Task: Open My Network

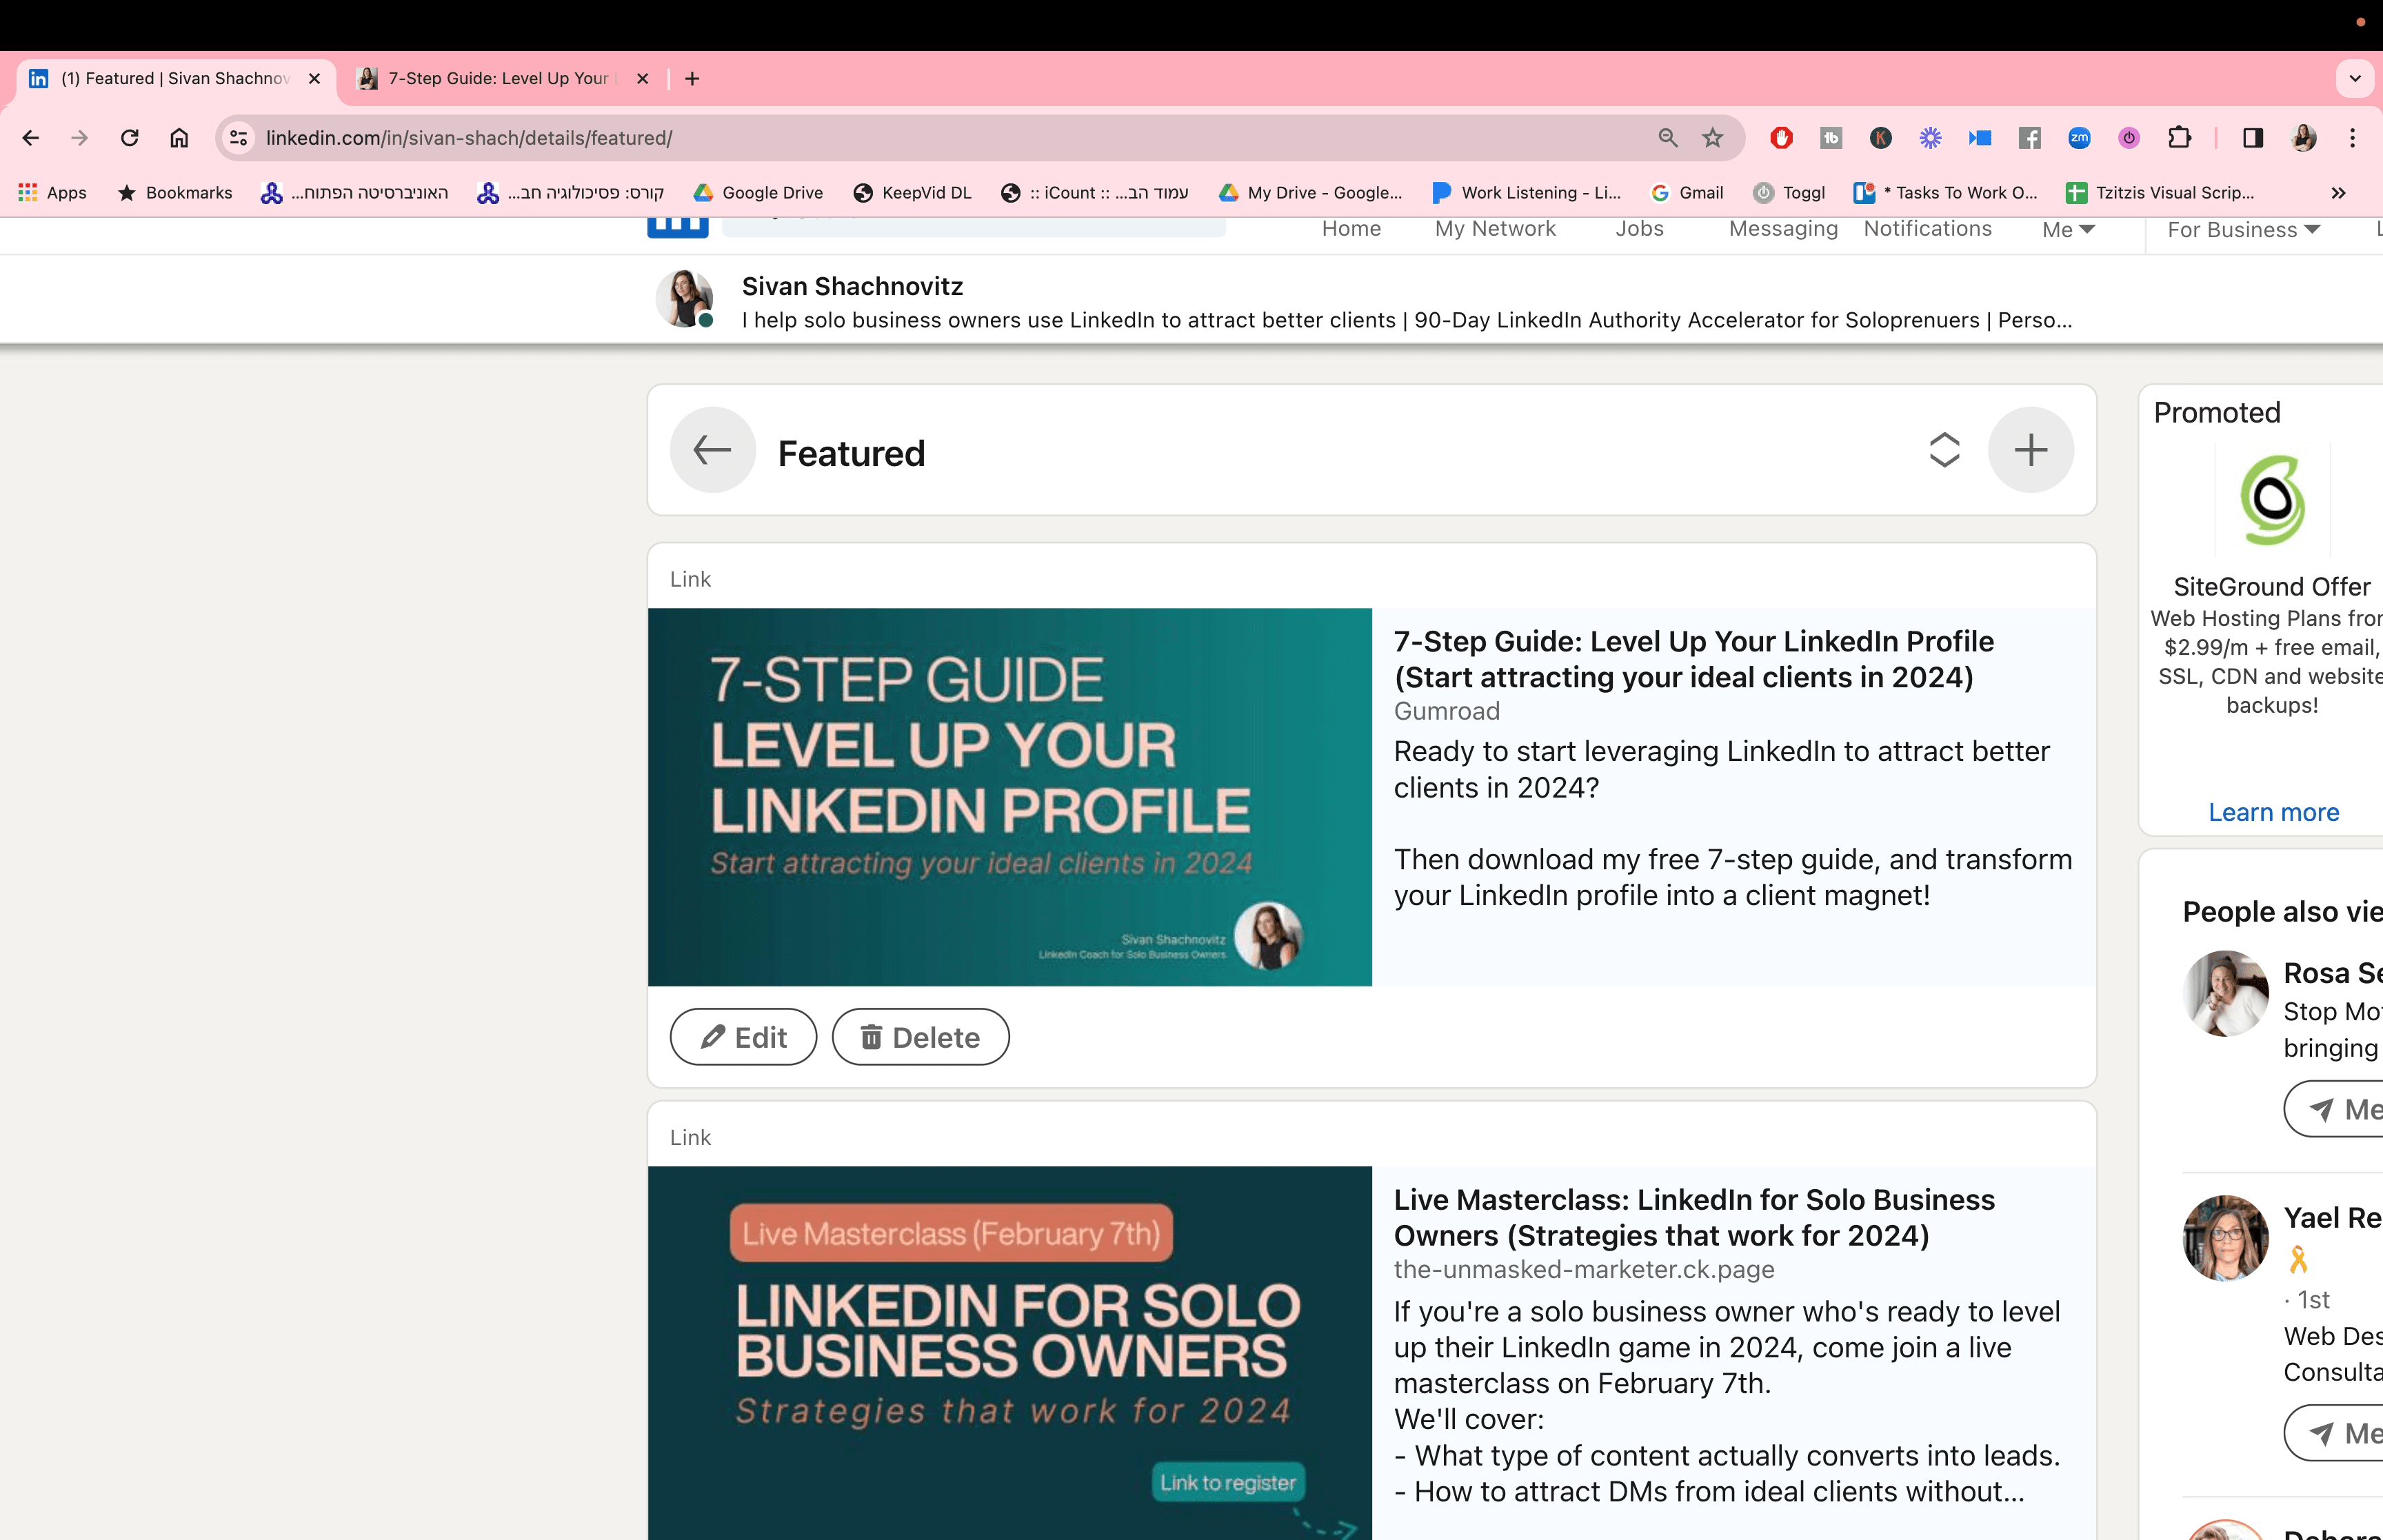Action: 1495,229
